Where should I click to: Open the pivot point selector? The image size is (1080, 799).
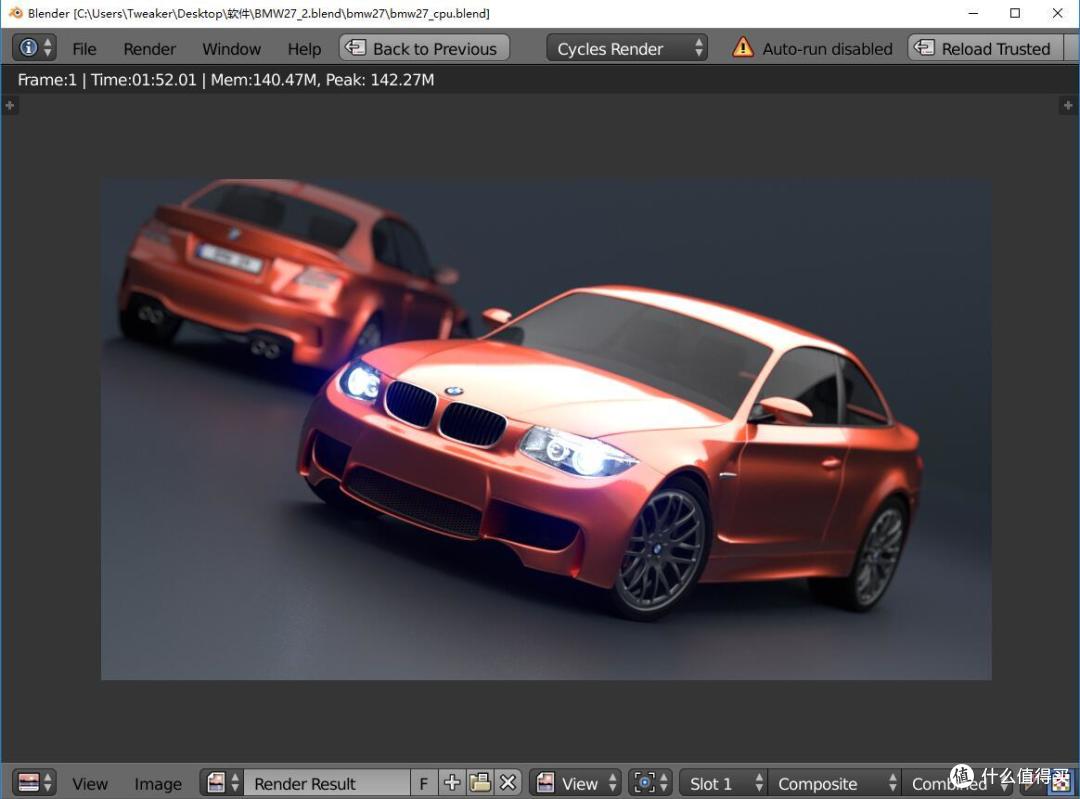[x=650, y=783]
